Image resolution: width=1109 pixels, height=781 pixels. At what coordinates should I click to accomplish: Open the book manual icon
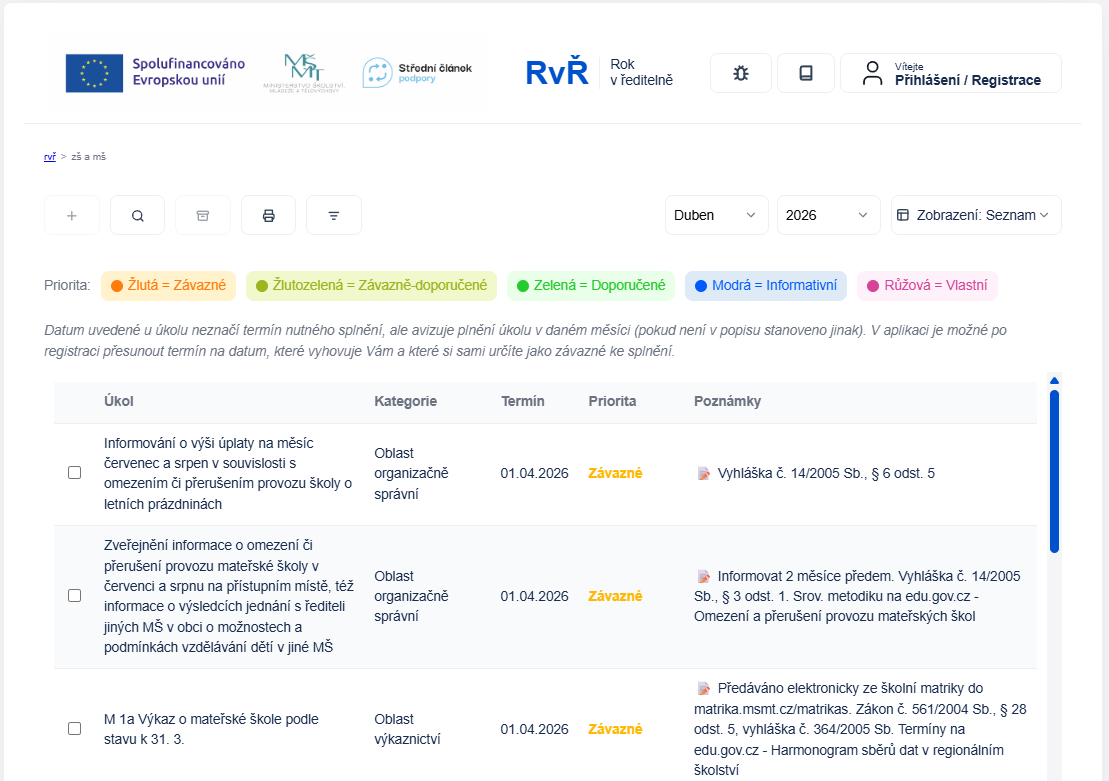click(x=805, y=73)
